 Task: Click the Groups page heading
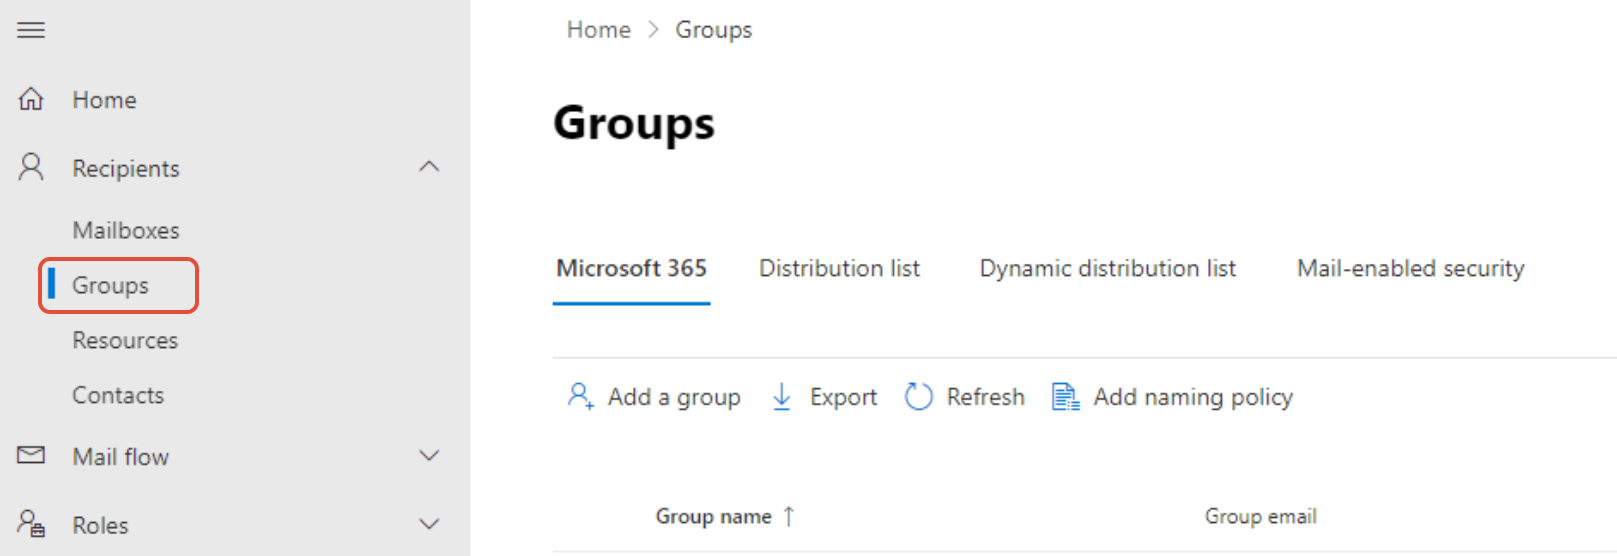pos(634,123)
